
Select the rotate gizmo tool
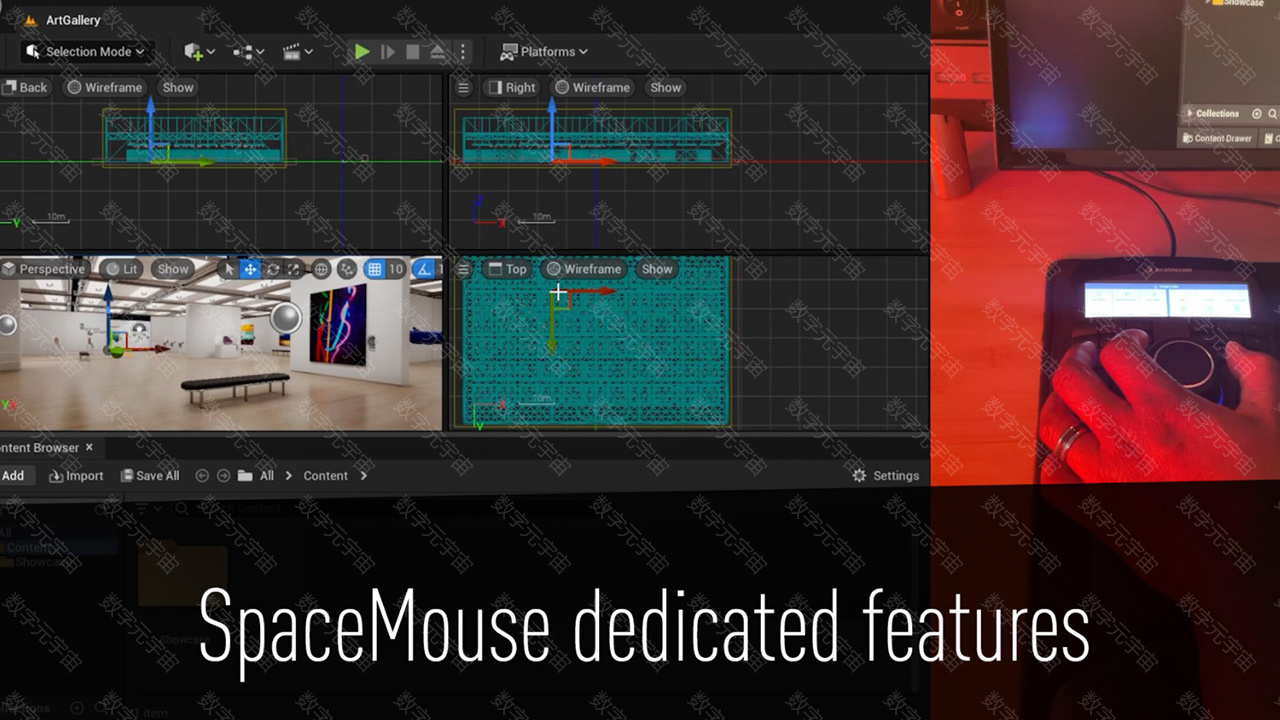coord(272,269)
